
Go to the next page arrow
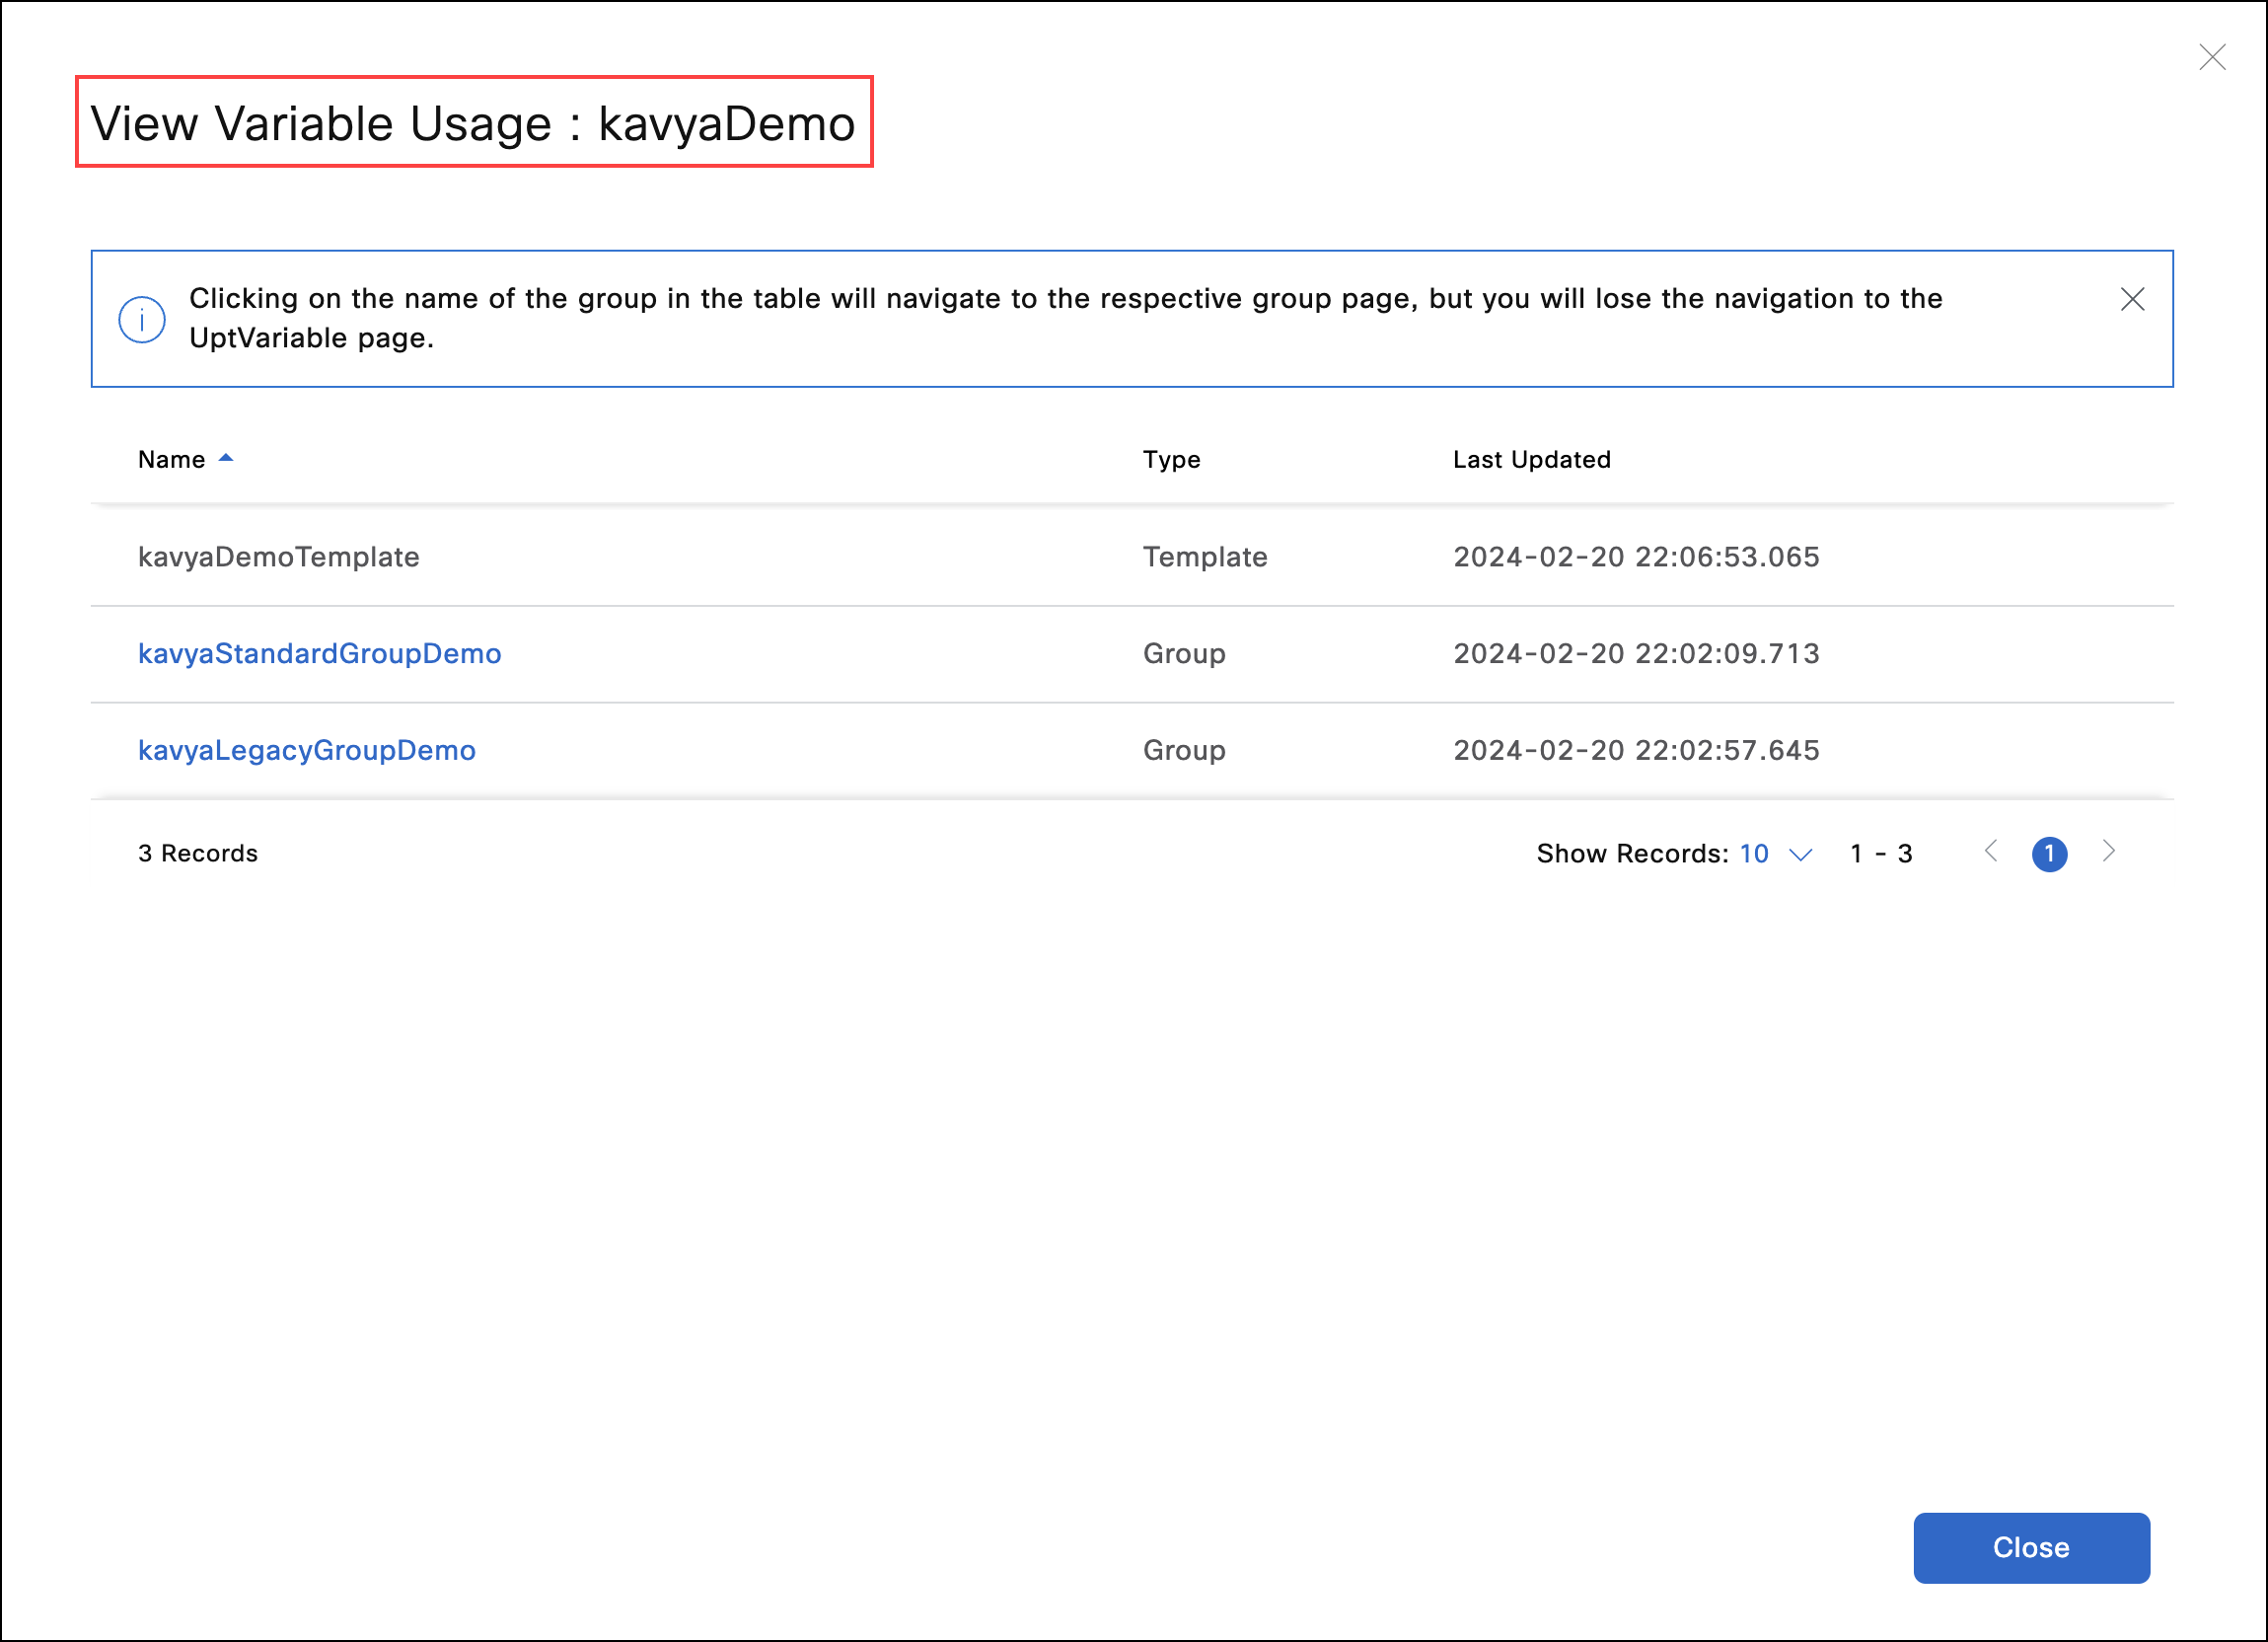pyautogui.click(x=2108, y=851)
